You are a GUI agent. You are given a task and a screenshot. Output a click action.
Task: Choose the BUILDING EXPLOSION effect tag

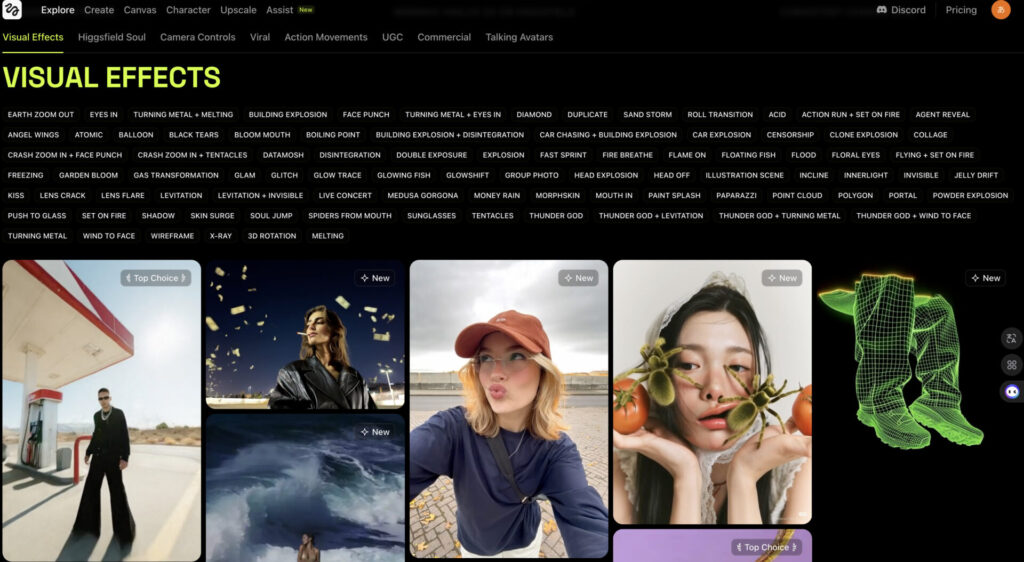(287, 114)
